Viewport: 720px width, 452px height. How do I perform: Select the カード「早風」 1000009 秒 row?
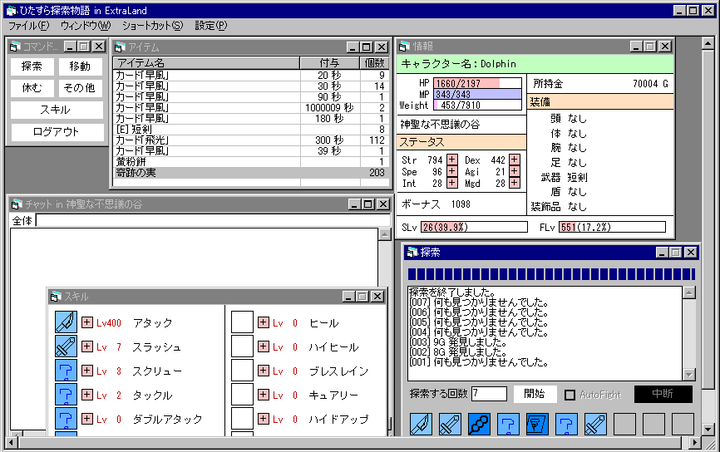[x=251, y=107]
